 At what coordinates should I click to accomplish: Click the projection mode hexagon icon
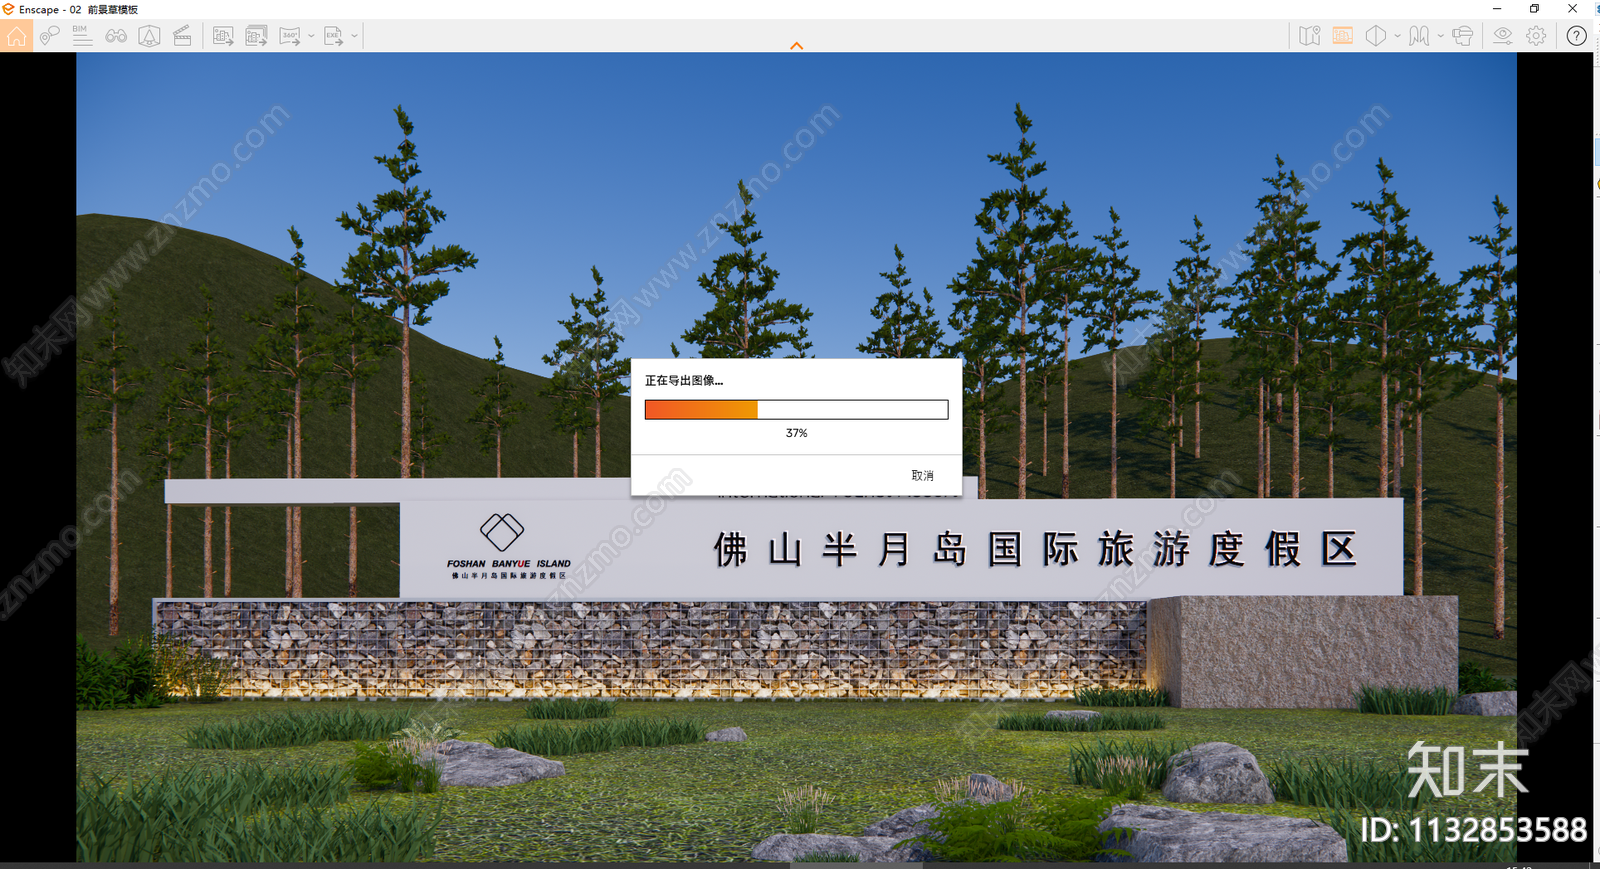1376,36
